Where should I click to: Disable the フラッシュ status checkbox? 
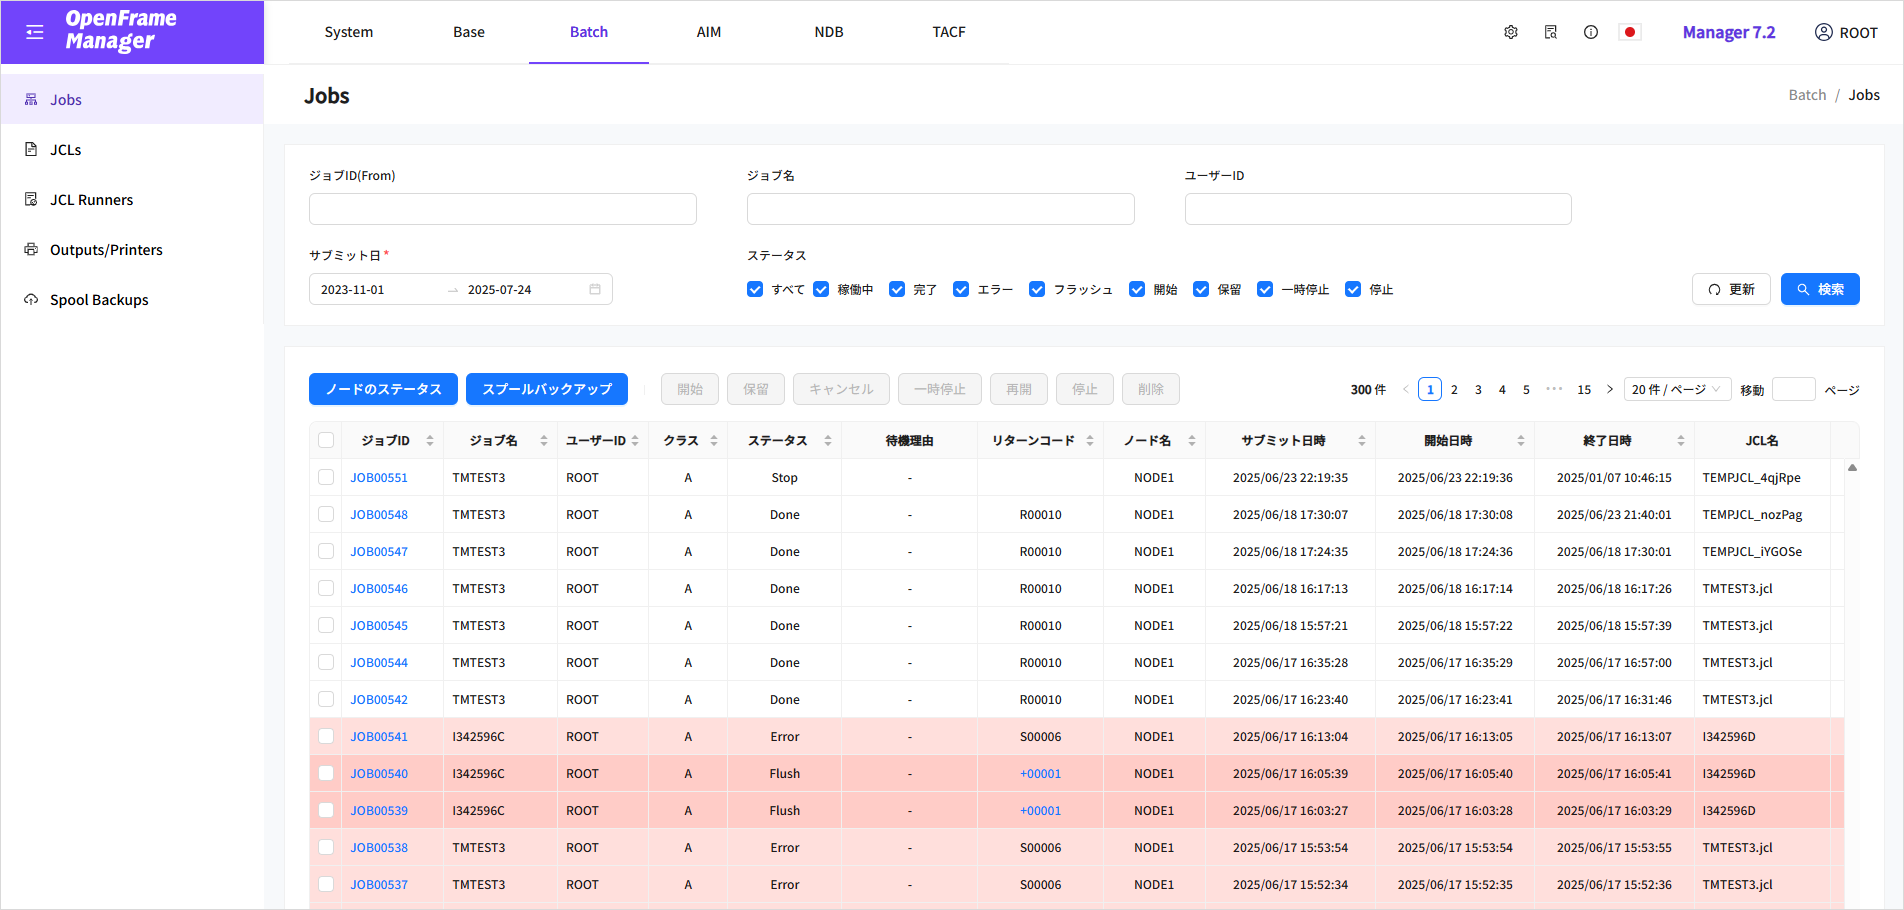coord(1037,288)
